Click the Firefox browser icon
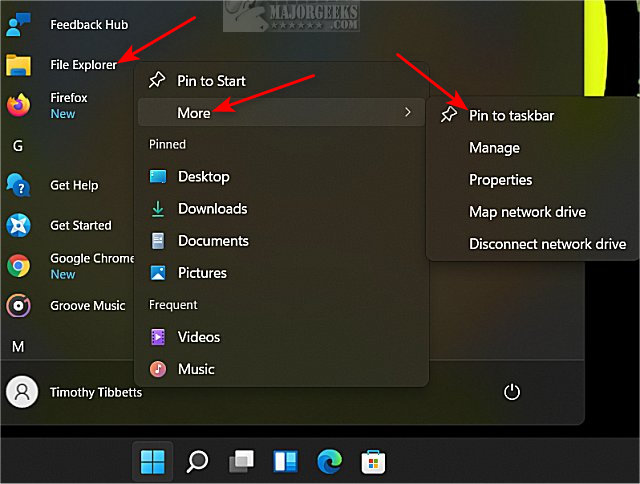The height and width of the screenshot is (484, 640). pos(18,105)
